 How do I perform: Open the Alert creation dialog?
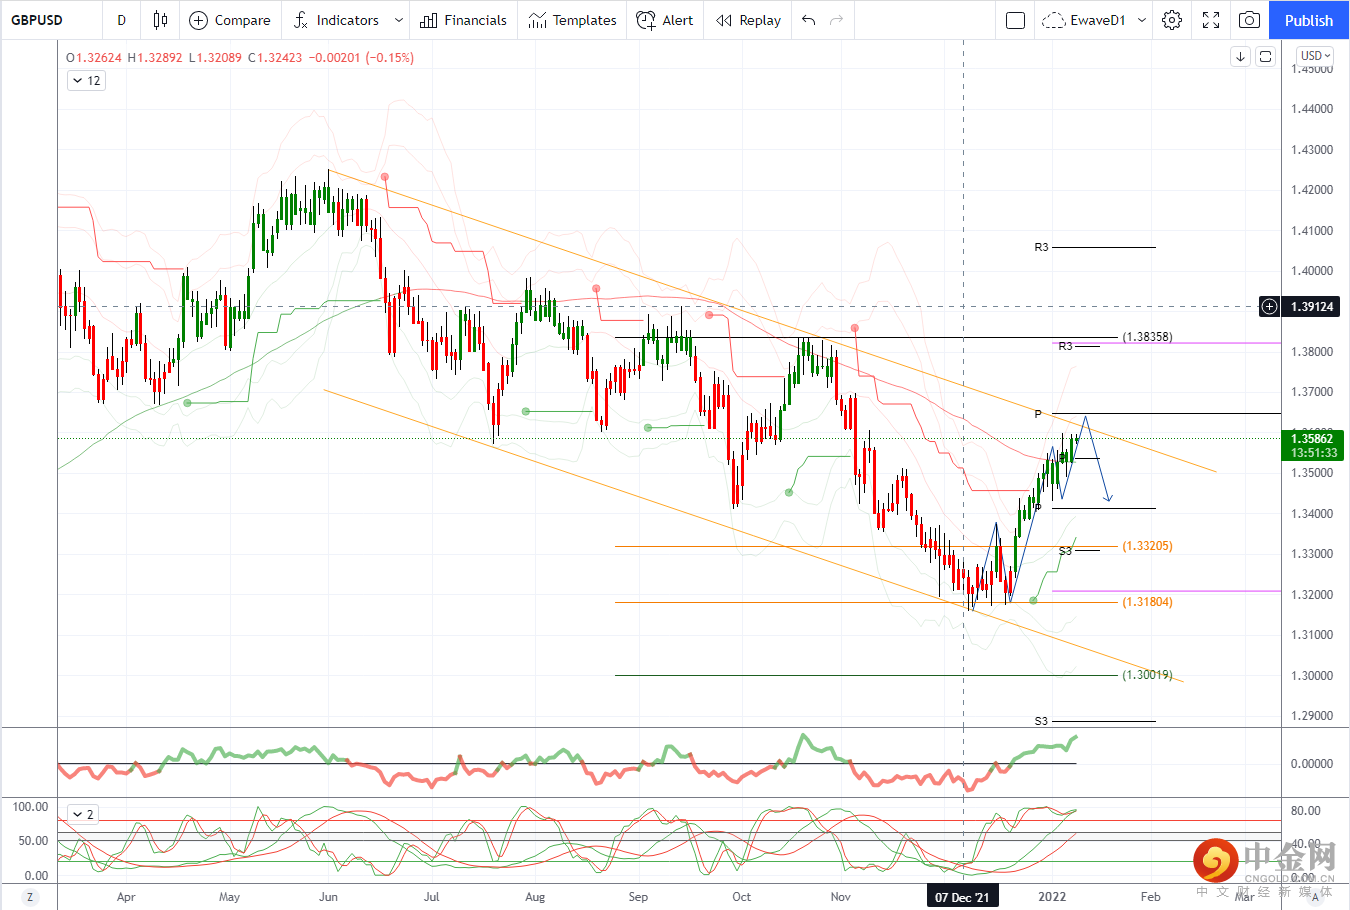(665, 20)
